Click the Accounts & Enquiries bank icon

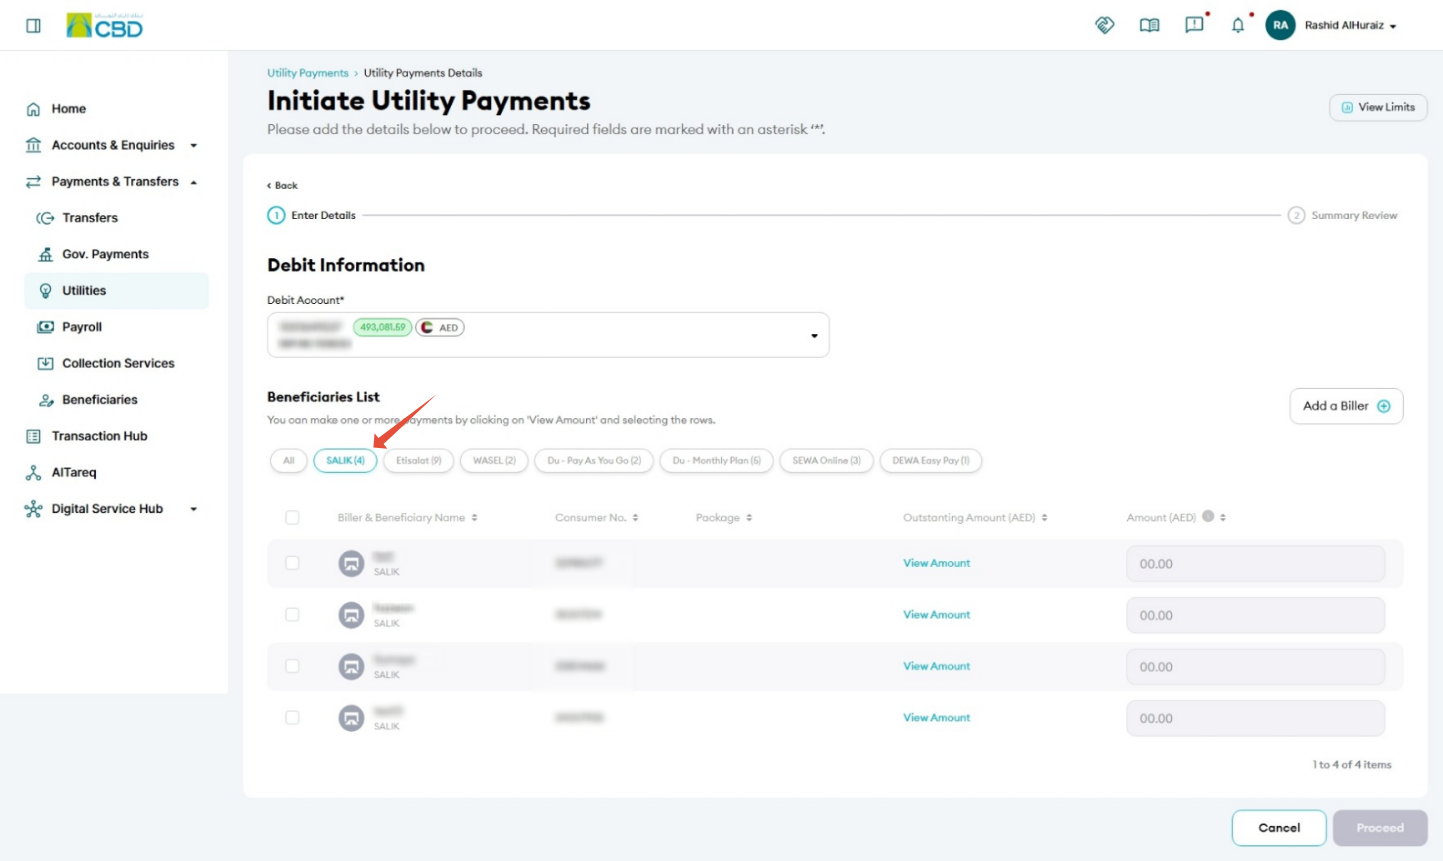[33, 145]
